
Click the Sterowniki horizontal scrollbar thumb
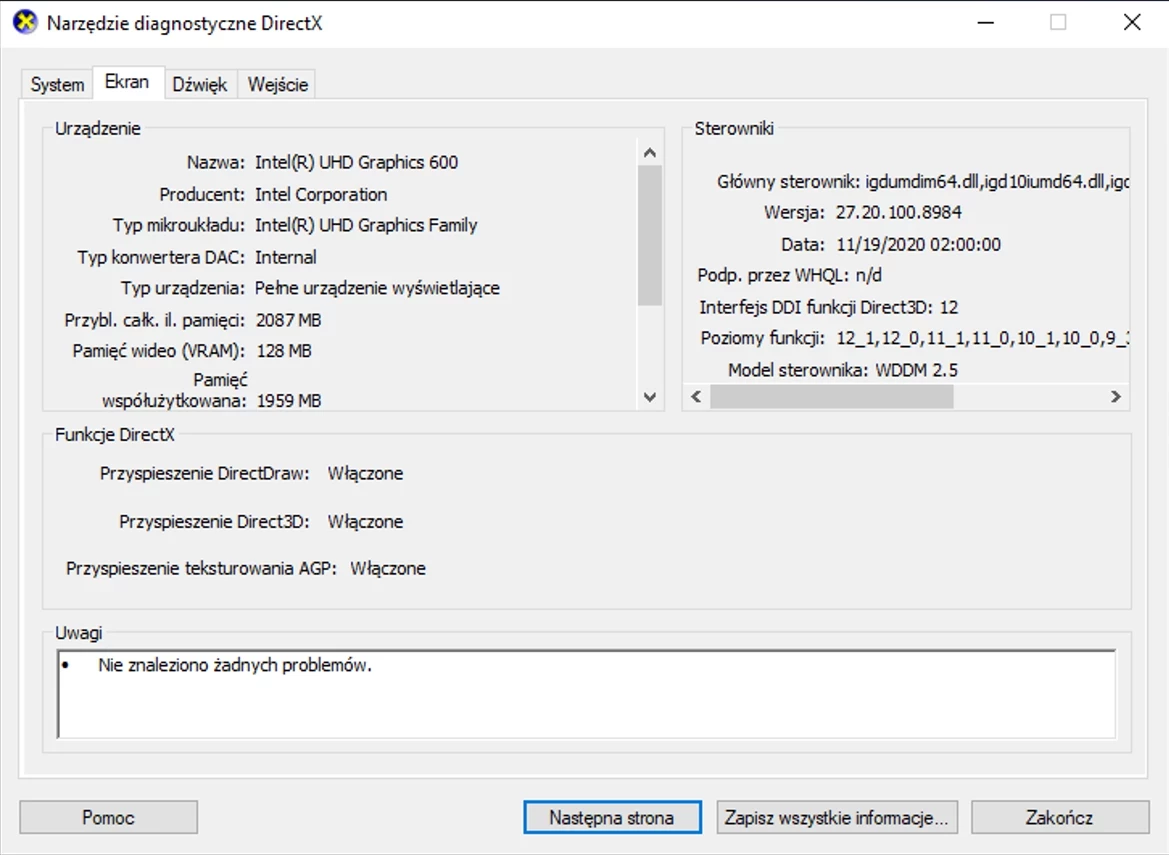[831, 397]
